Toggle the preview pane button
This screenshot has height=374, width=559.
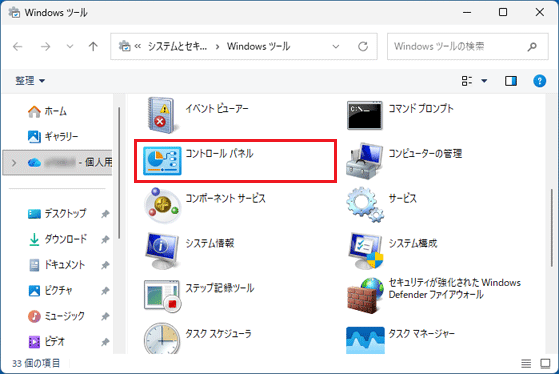click(511, 81)
